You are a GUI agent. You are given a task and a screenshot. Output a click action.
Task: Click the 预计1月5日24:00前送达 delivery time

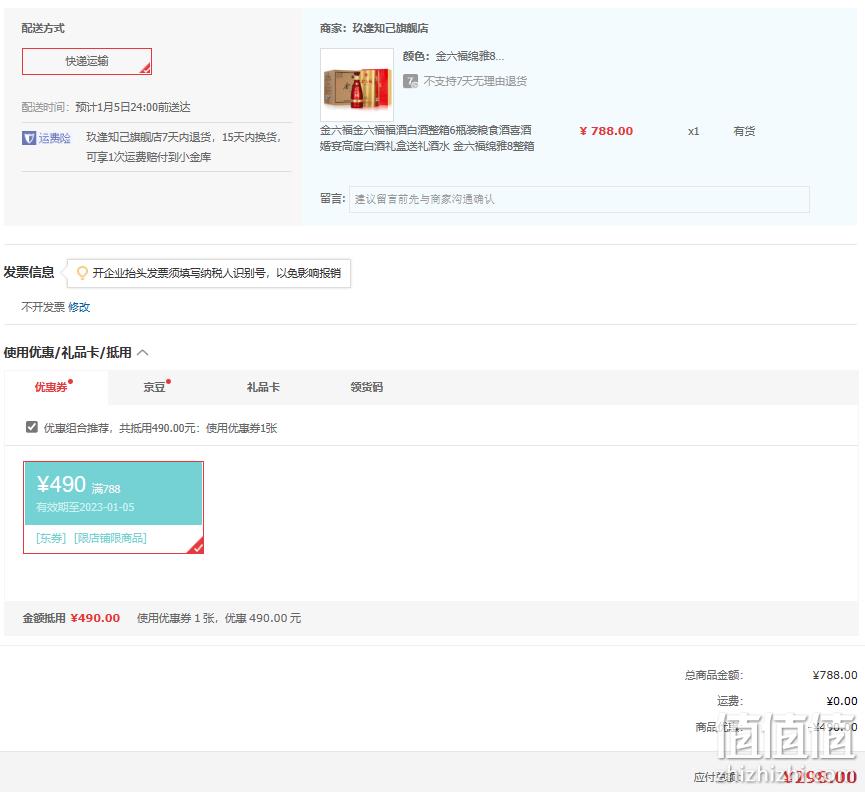tap(133, 107)
